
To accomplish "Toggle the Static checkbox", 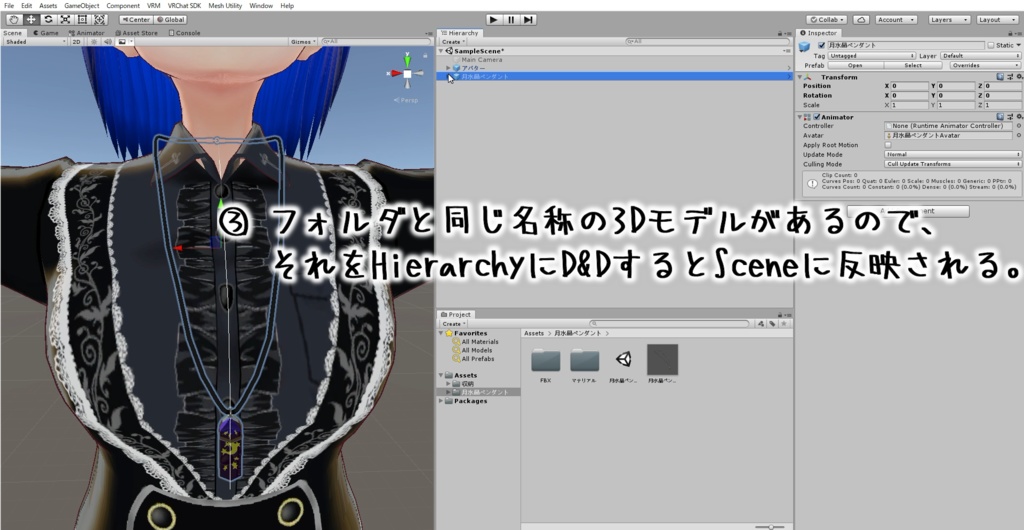I will coord(991,46).
